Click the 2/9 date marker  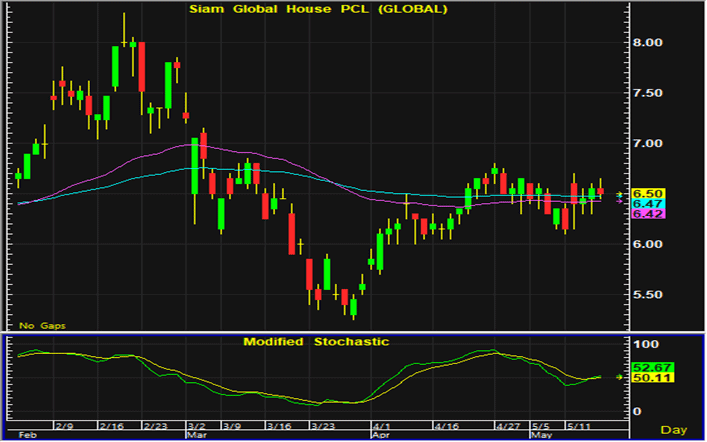point(64,426)
